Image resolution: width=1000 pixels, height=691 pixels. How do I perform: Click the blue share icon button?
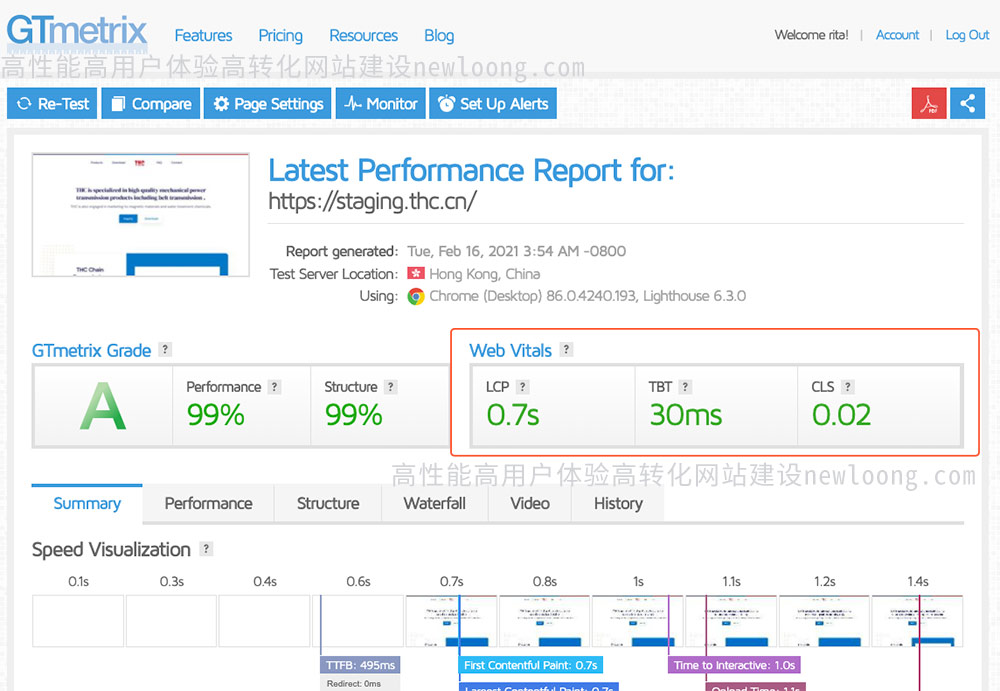[967, 104]
